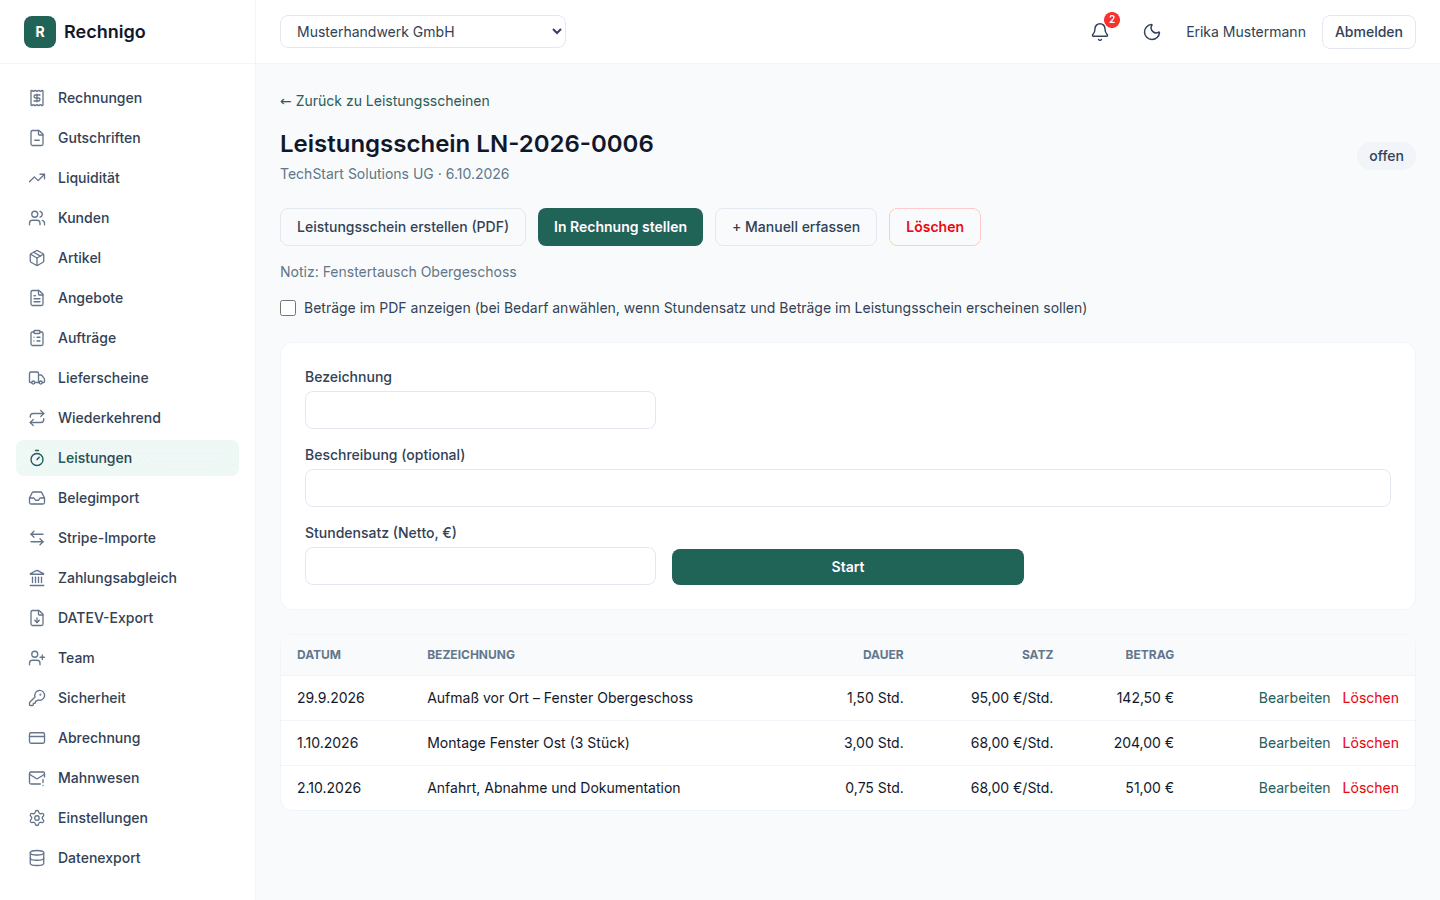Toggle dark mode with the moon icon
Image resolution: width=1440 pixels, height=900 pixels.
(1152, 32)
